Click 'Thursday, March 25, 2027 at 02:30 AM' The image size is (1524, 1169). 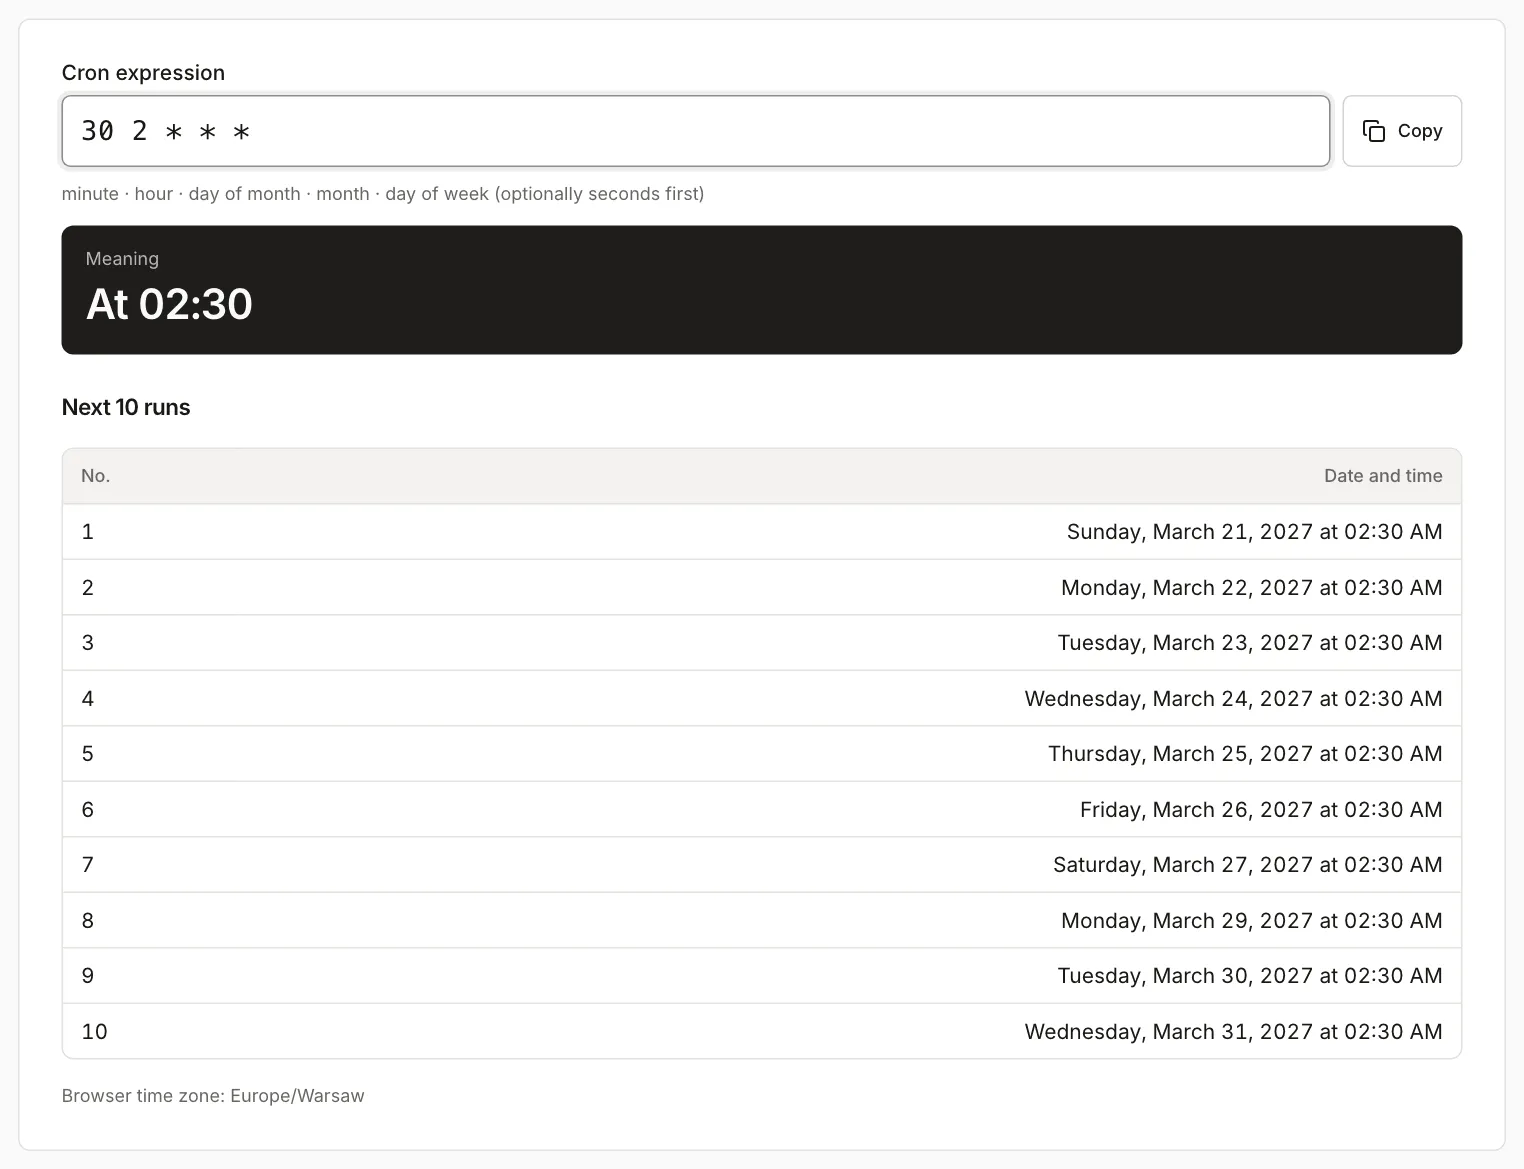(1245, 754)
